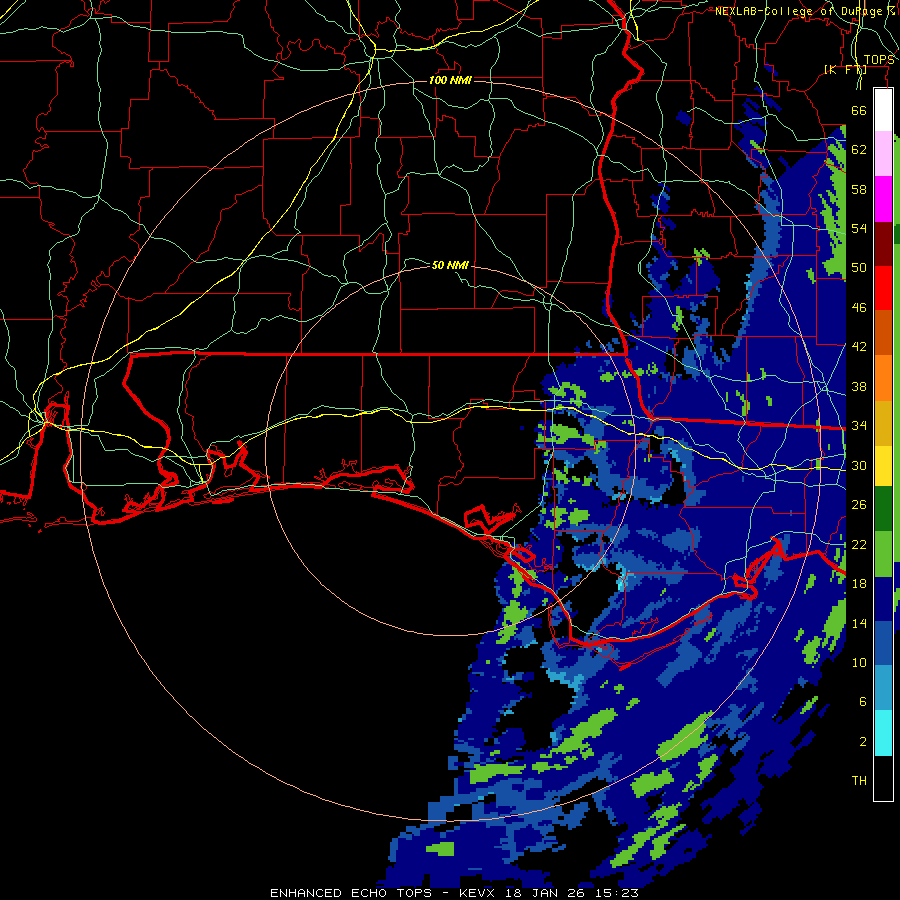
Task: Click legend value "66"
Action: [x=859, y=110]
